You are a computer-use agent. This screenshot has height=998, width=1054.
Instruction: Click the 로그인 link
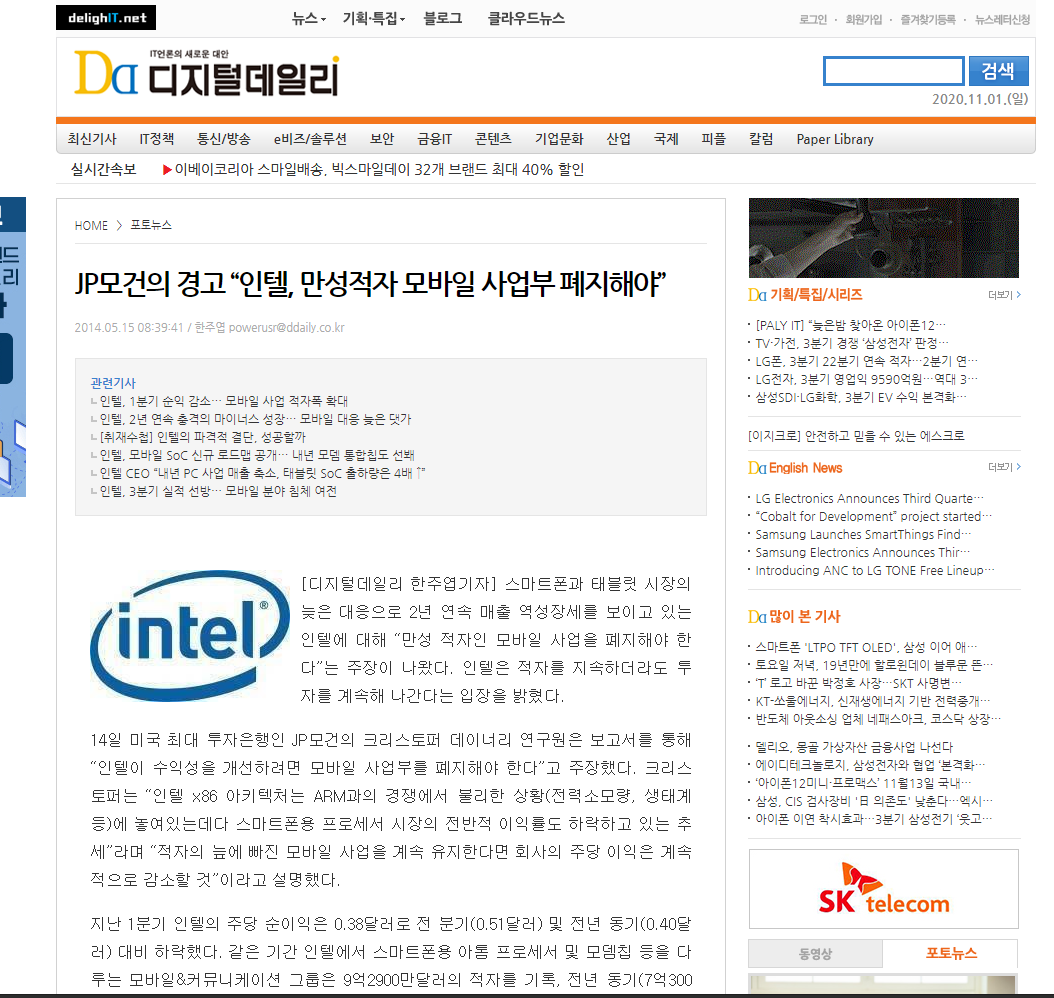click(x=813, y=19)
